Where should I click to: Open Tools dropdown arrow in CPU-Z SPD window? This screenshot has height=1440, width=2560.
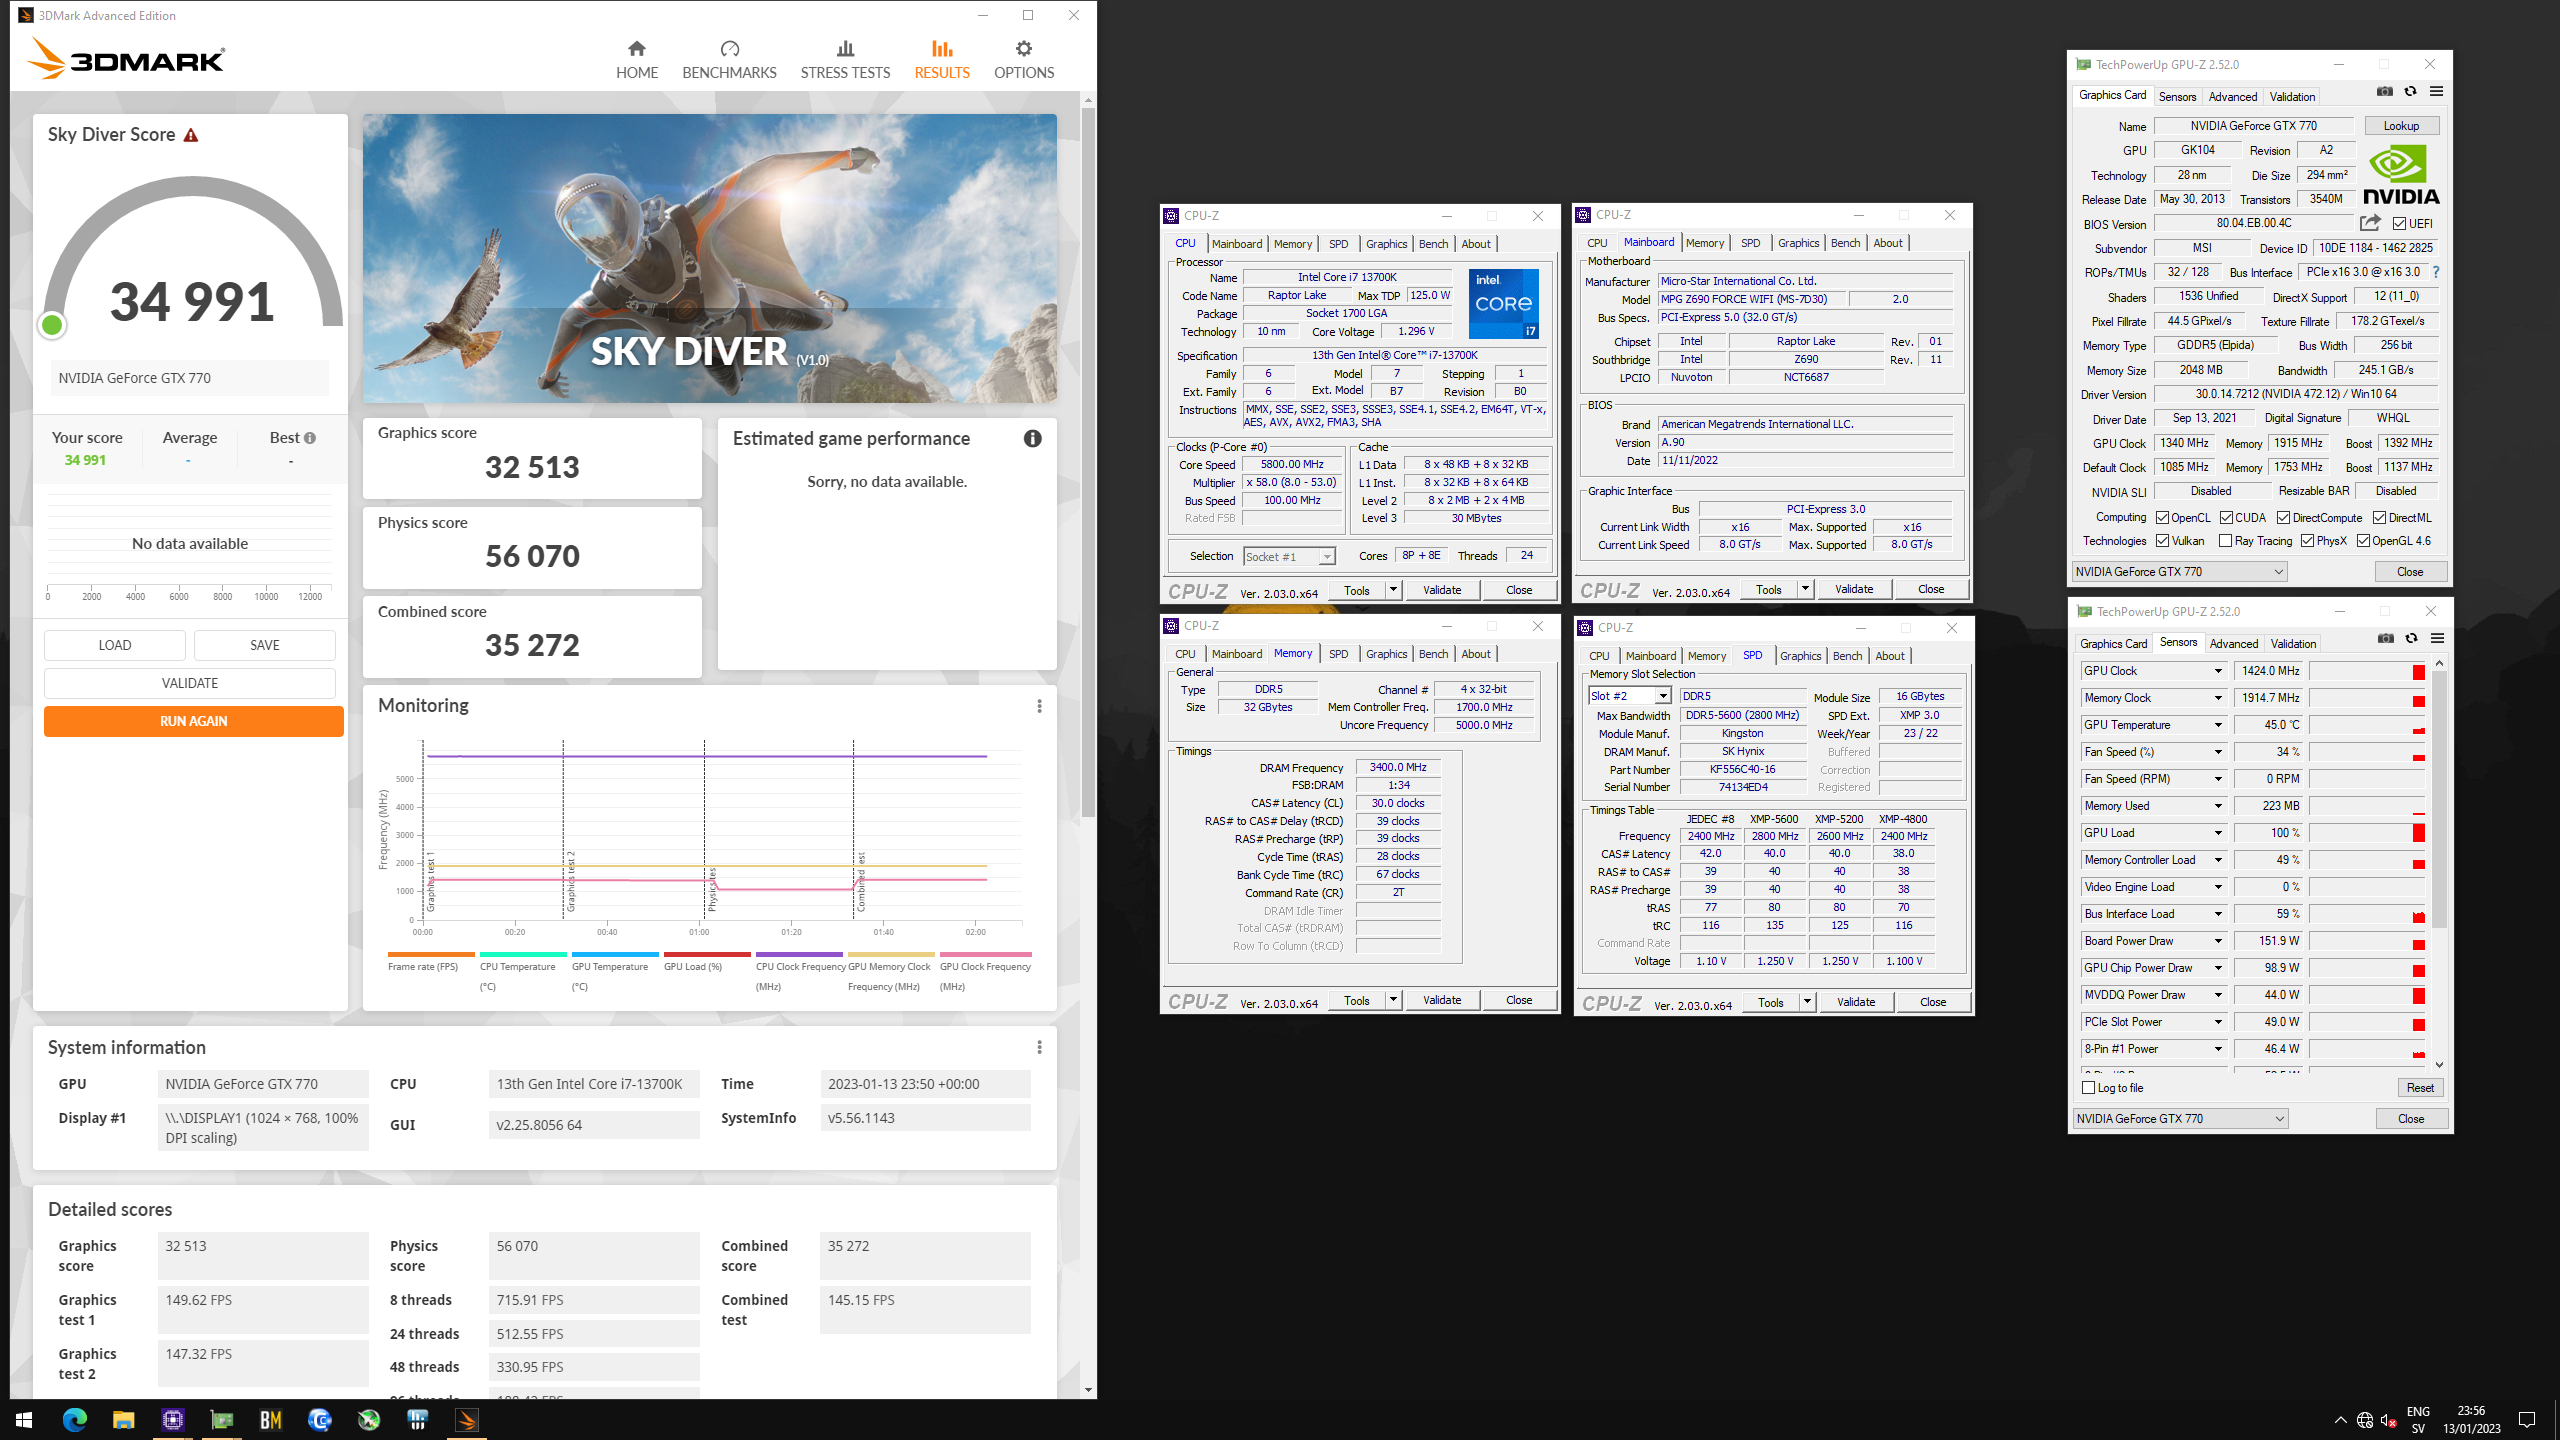(x=1807, y=1002)
